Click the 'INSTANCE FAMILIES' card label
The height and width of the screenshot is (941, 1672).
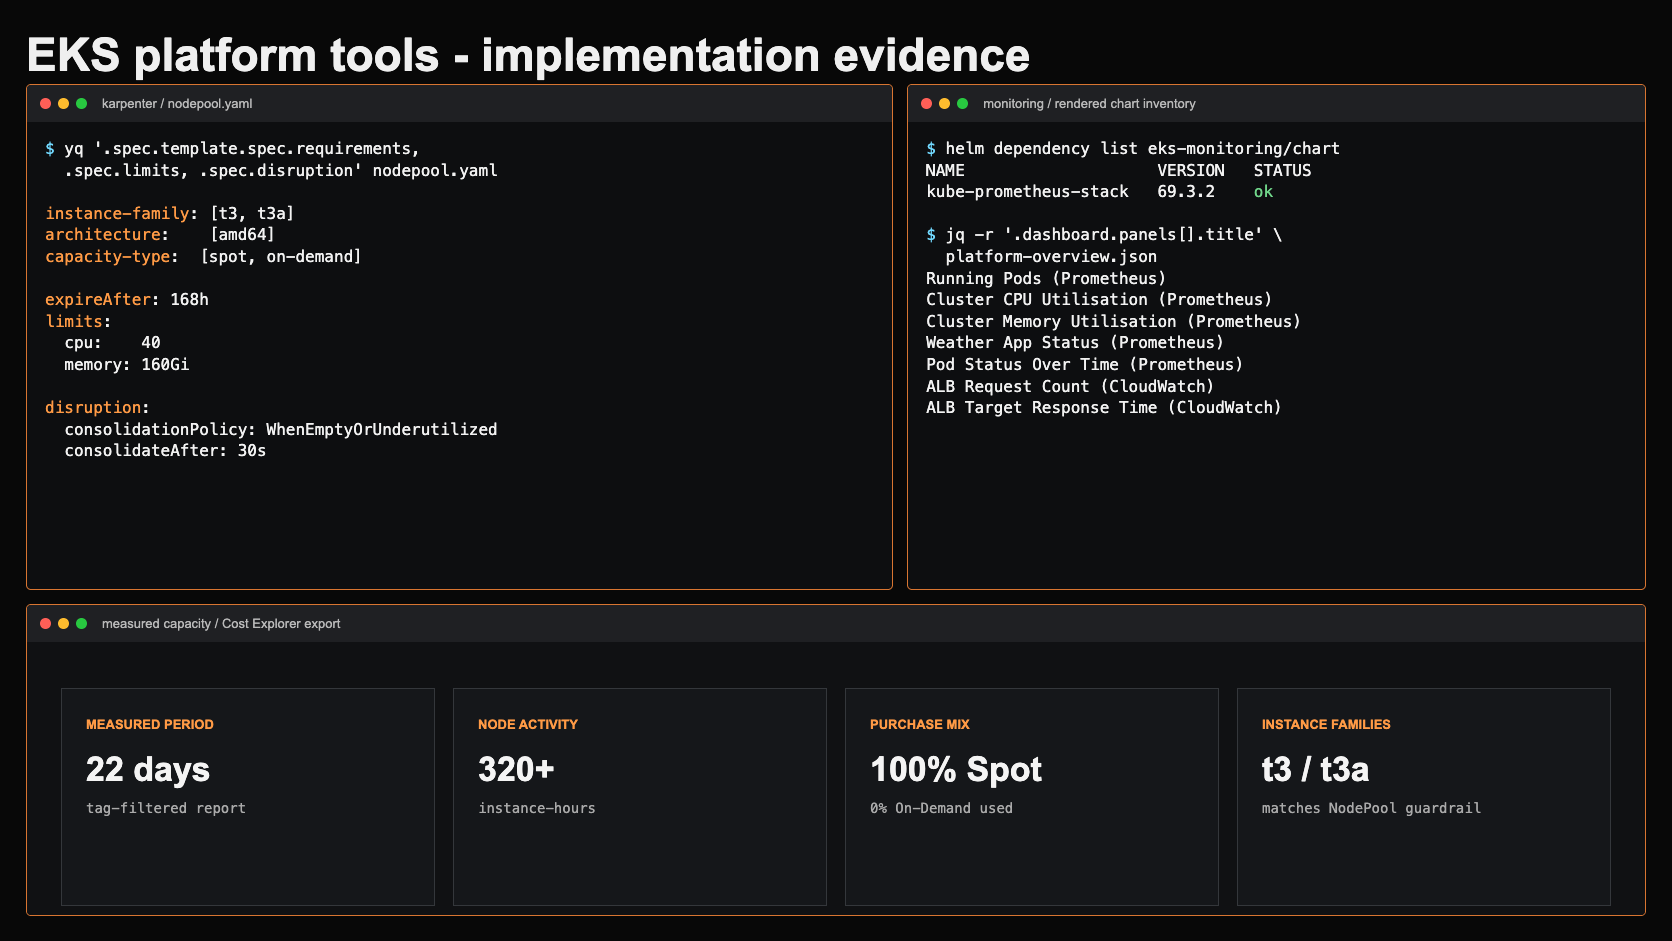tap(1326, 724)
